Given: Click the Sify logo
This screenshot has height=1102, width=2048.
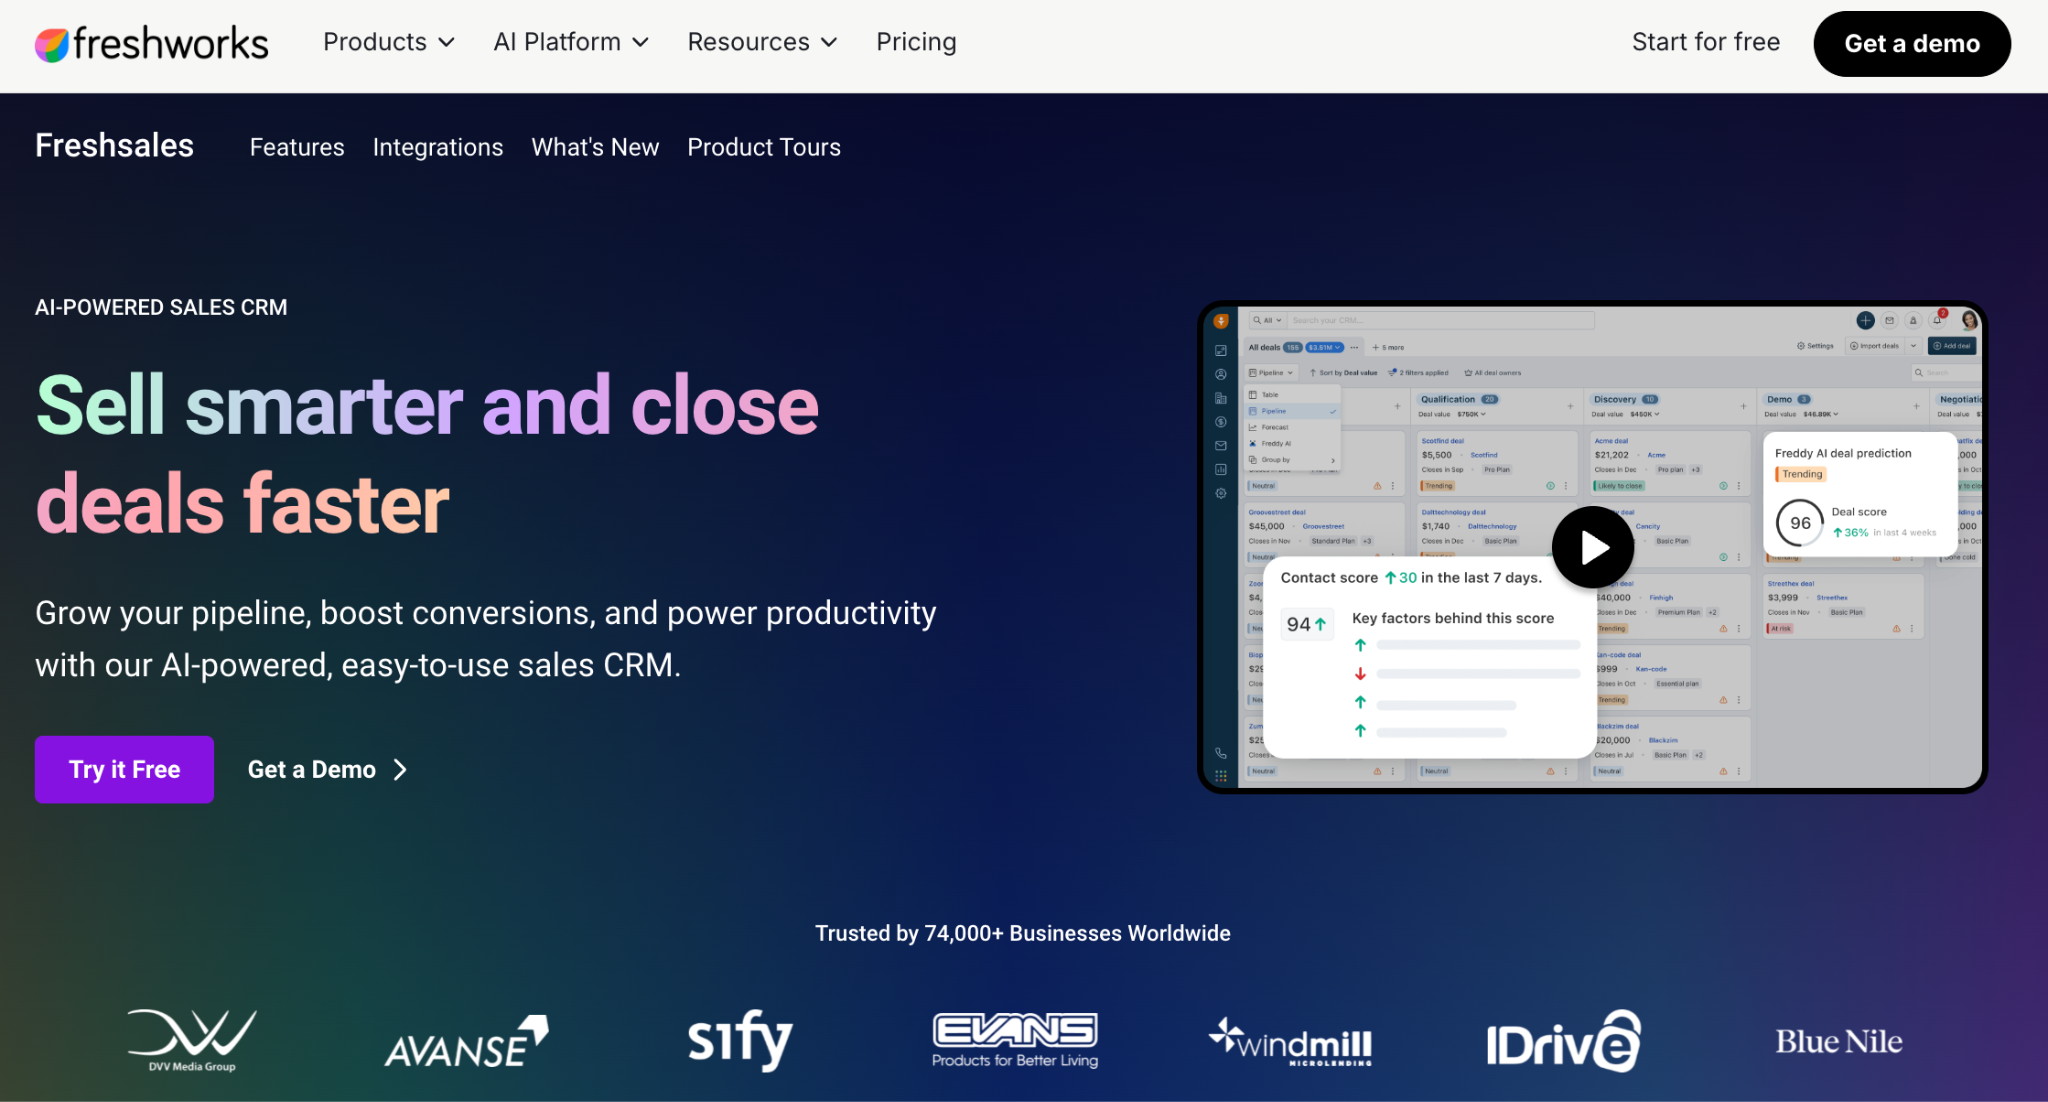Looking at the screenshot, I should (x=740, y=1040).
